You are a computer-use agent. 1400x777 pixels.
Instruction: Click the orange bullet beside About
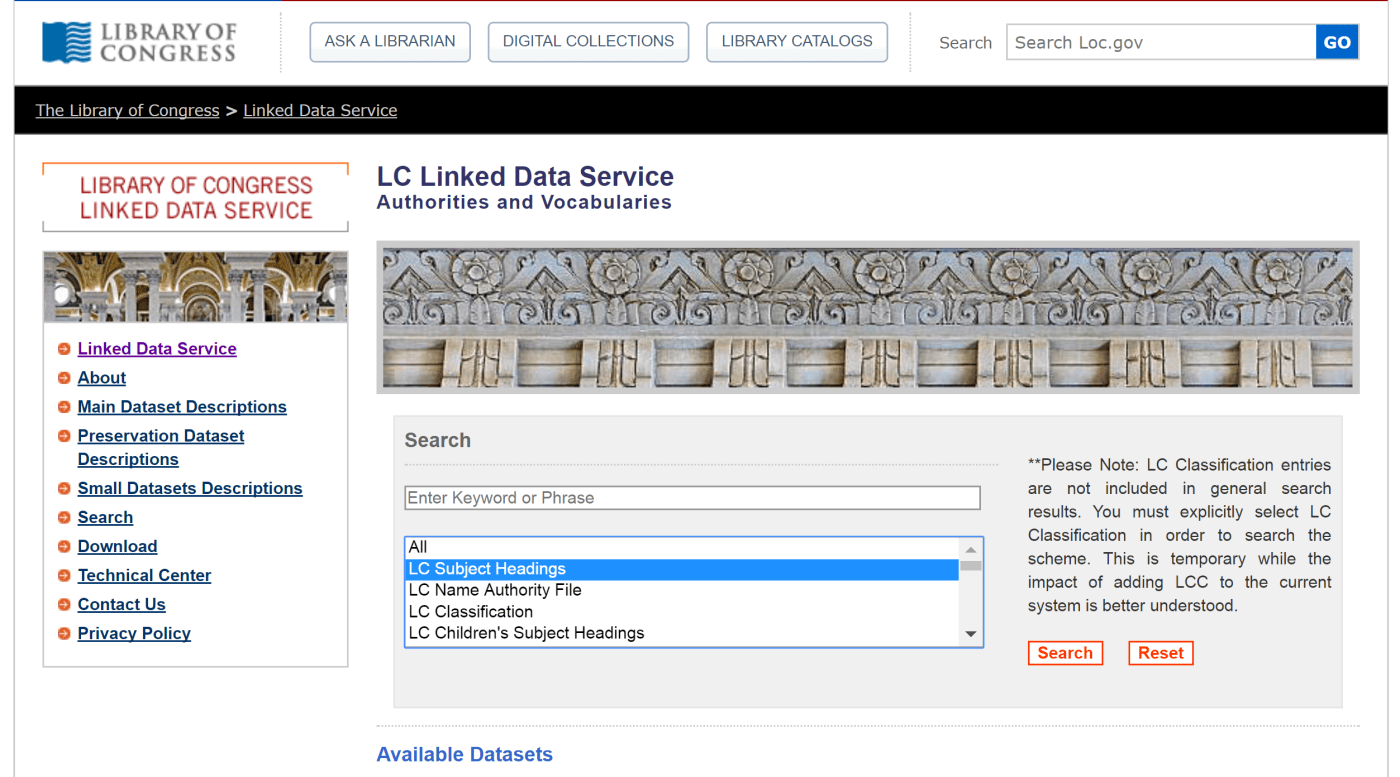click(x=64, y=378)
